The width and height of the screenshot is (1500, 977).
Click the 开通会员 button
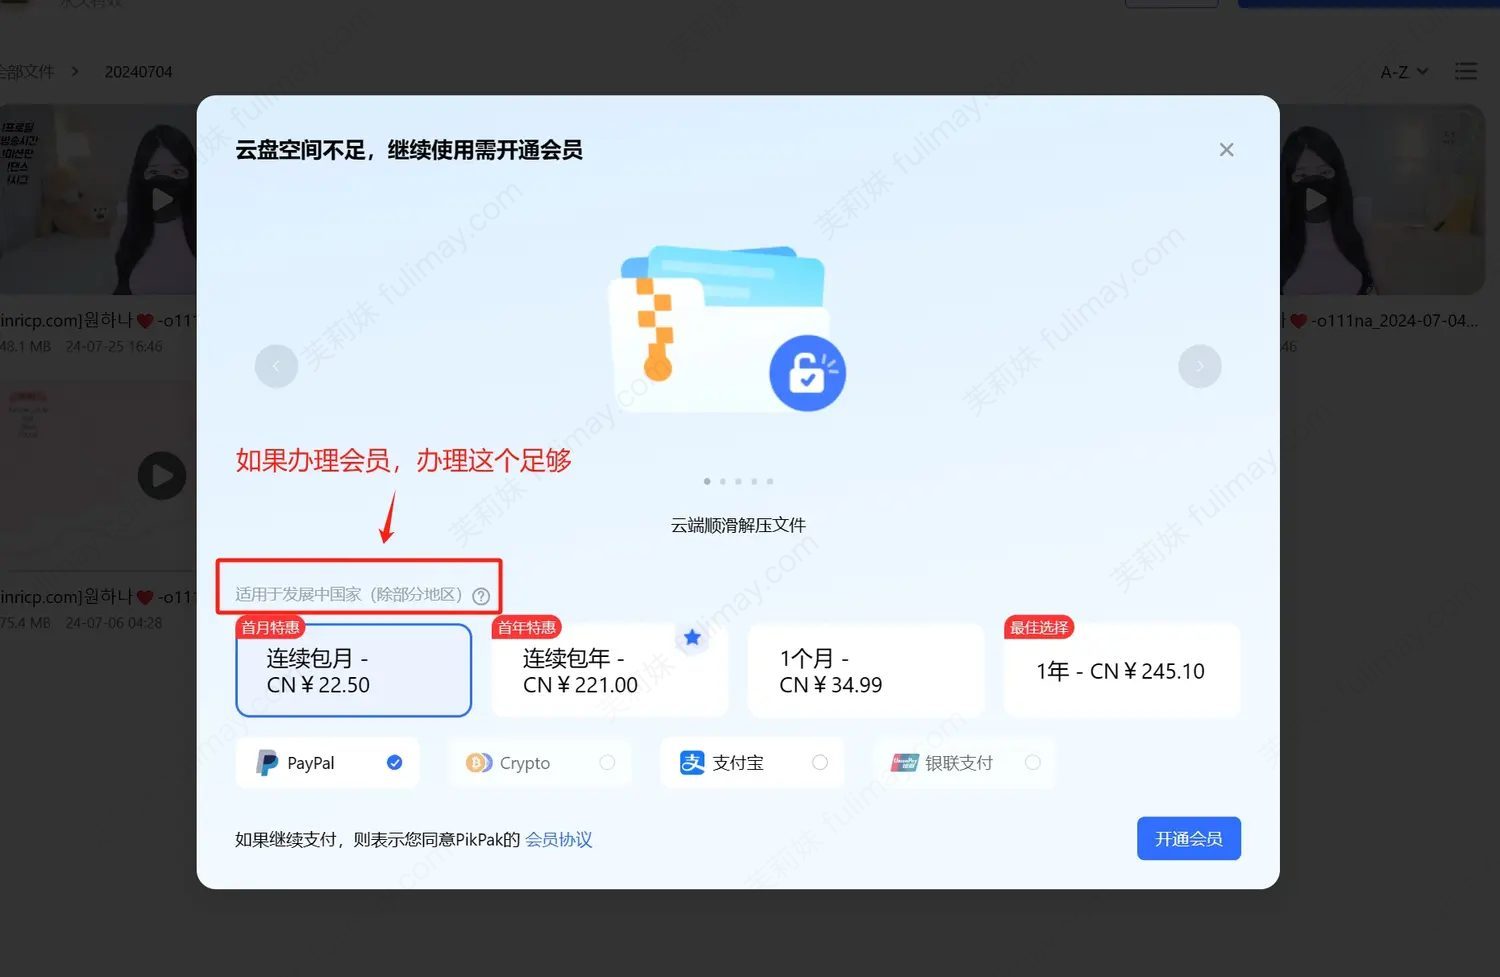[x=1188, y=839]
